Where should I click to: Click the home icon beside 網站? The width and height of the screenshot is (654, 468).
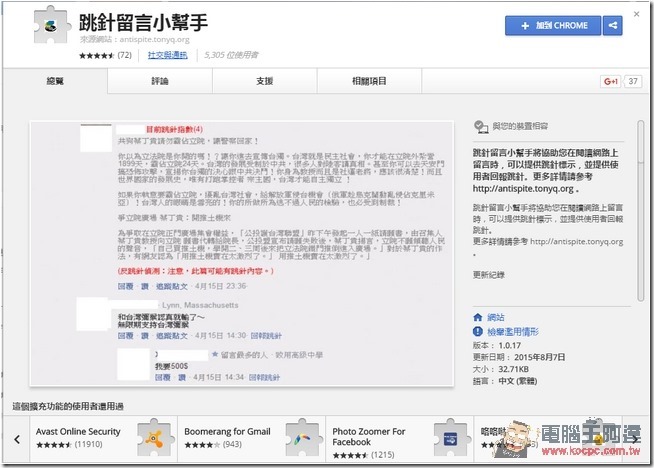(x=478, y=317)
